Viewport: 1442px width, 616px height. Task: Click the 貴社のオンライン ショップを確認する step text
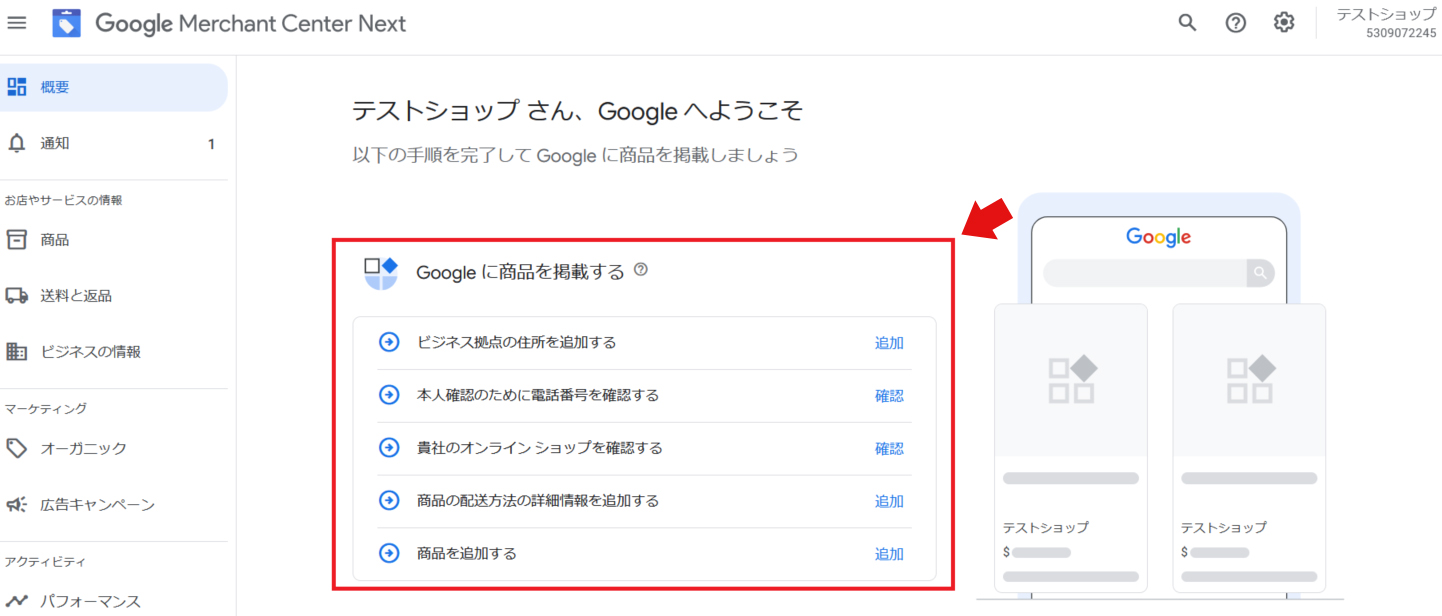(540, 448)
